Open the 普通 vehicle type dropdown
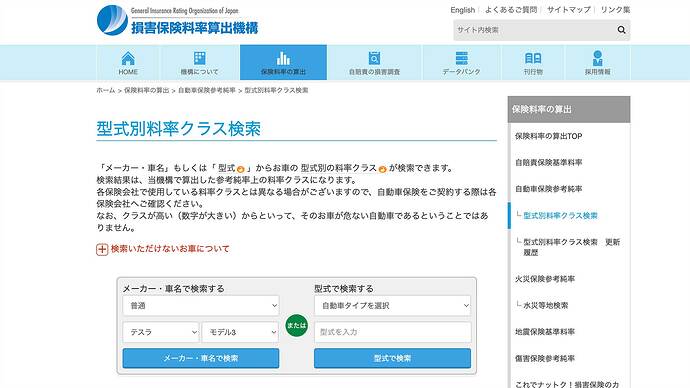 click(x=201, y=305)
